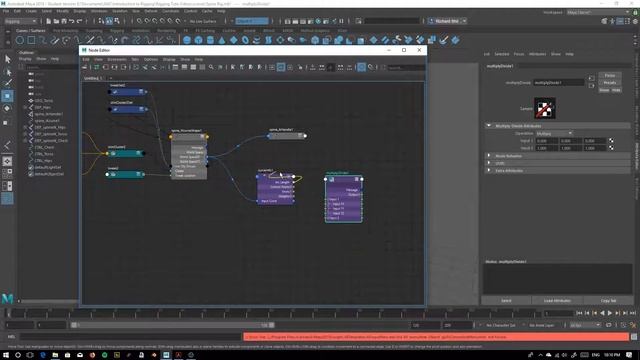Open the Options menu in the Node Editor
The image size is (640, 360).
point(151,59)
